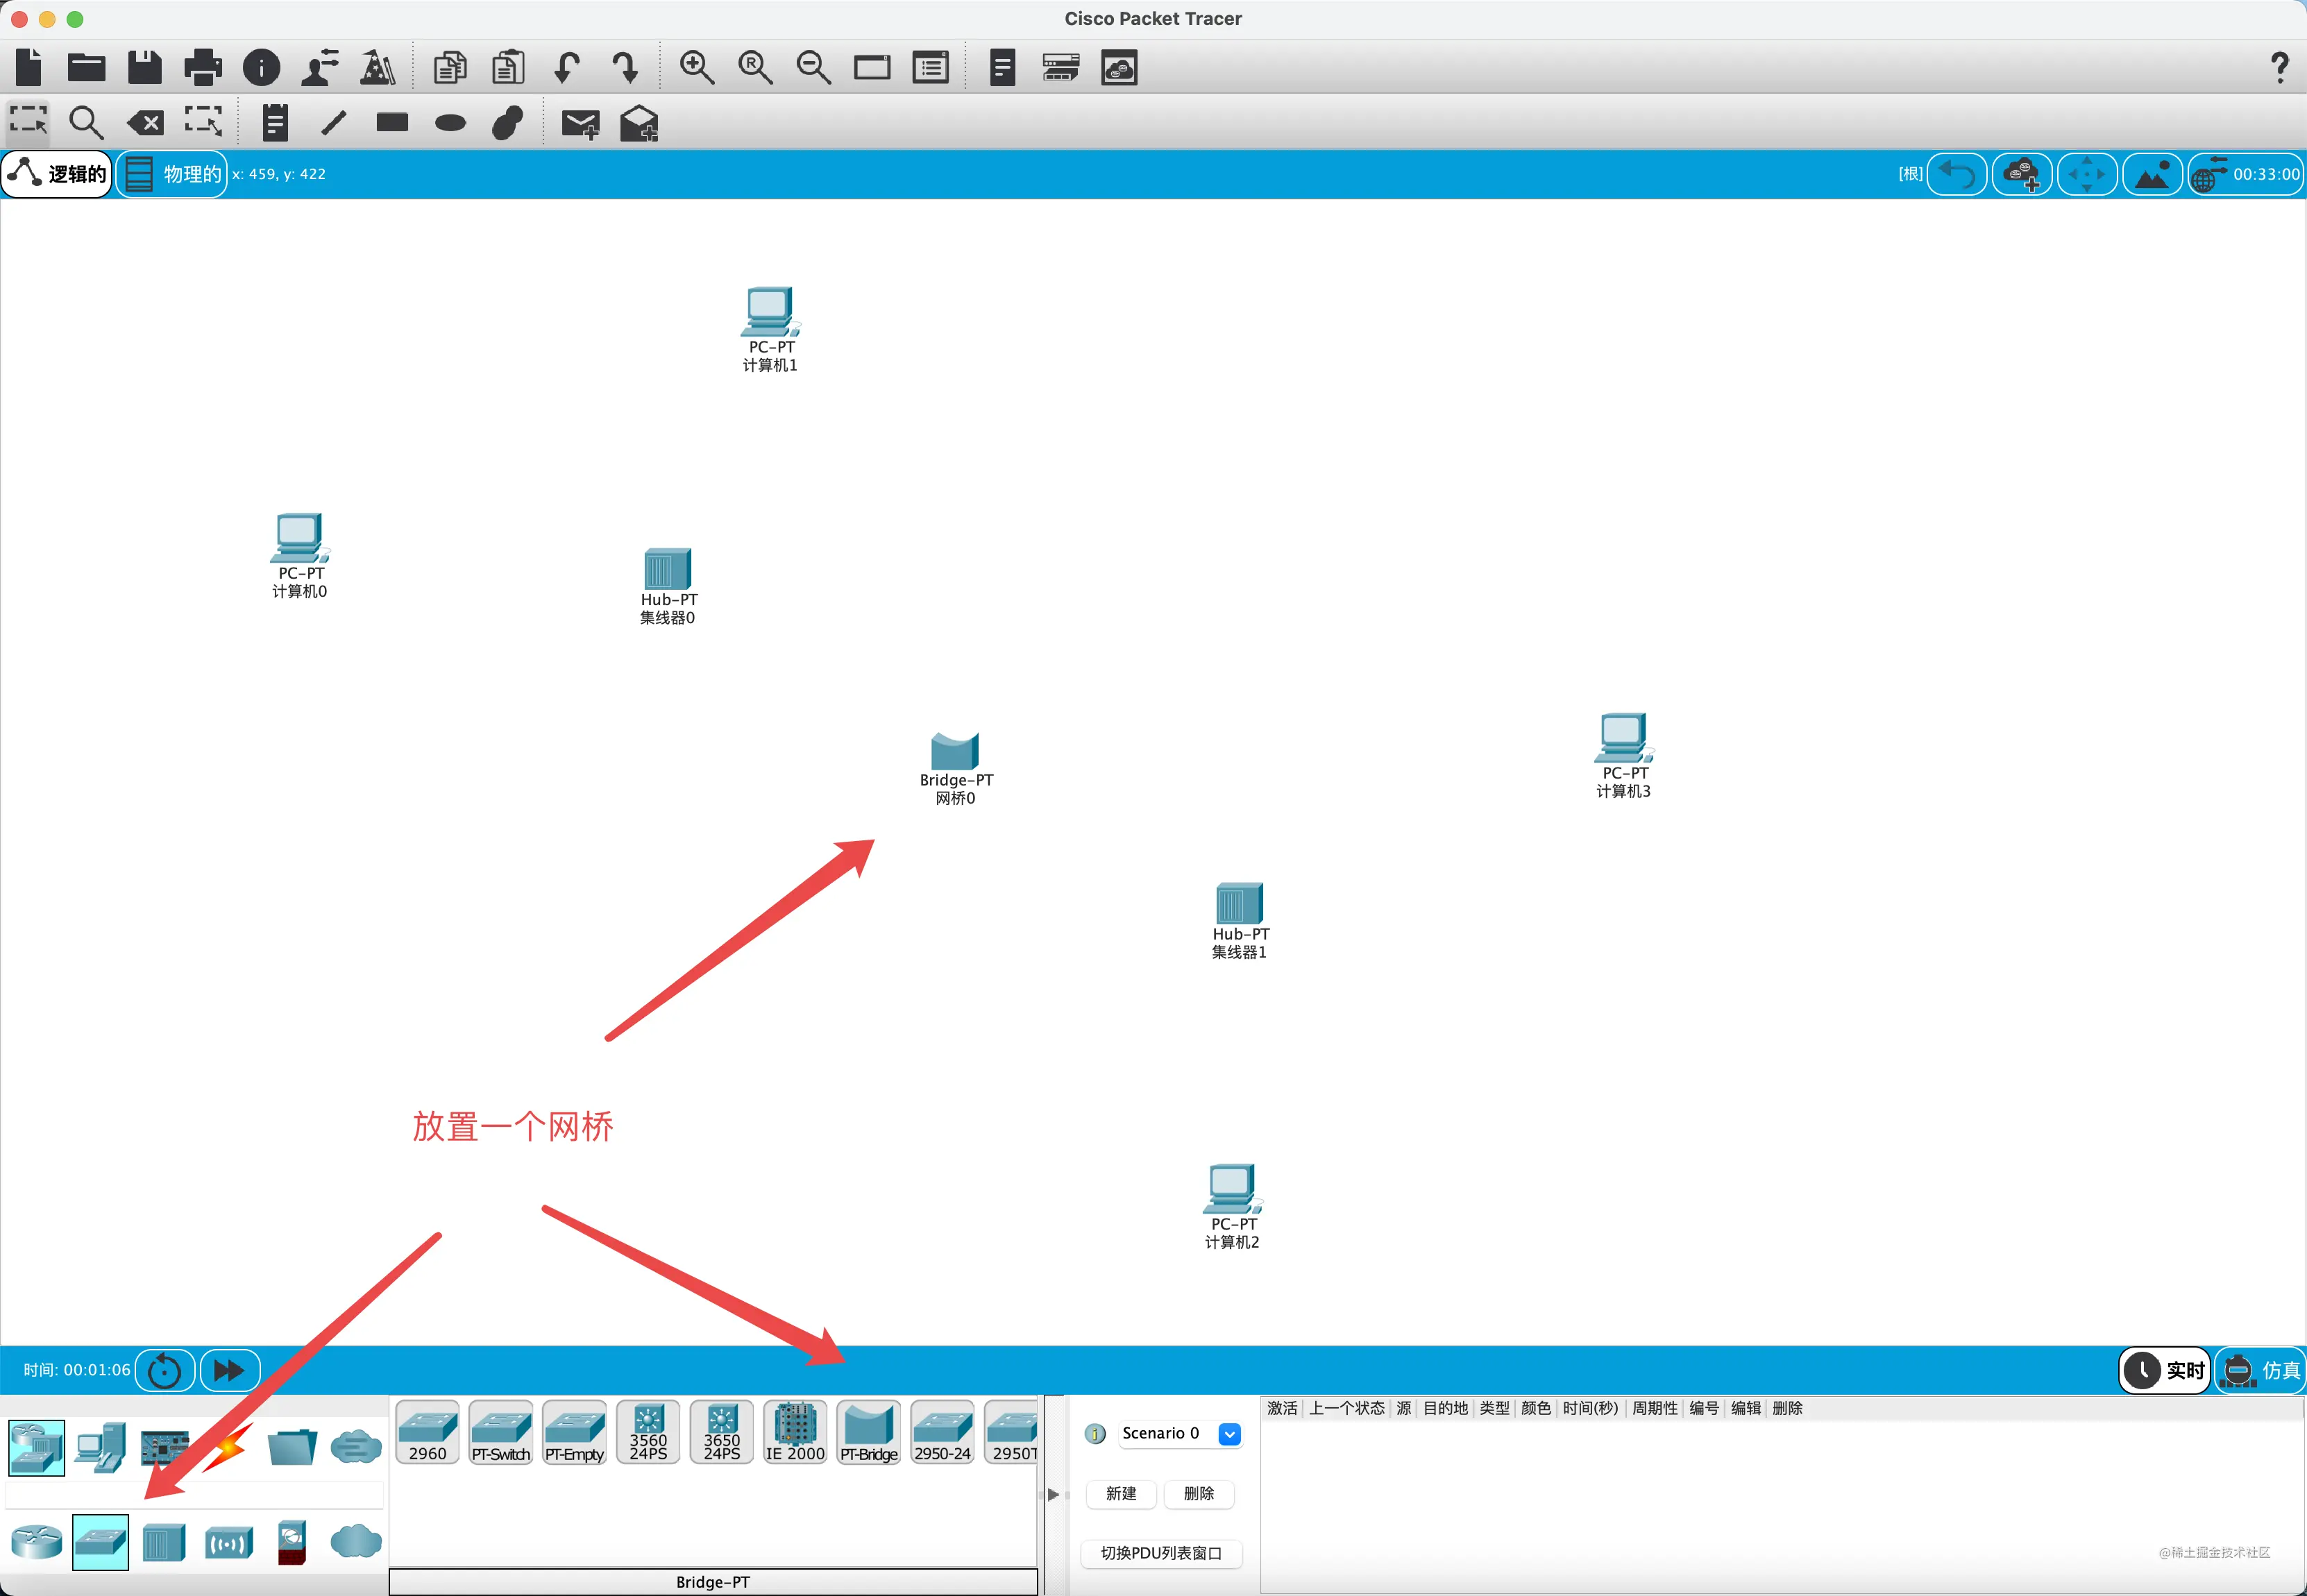Paste using the clipboard toolbar icon
This screenshot has width=2307, height=1596.
508,67
